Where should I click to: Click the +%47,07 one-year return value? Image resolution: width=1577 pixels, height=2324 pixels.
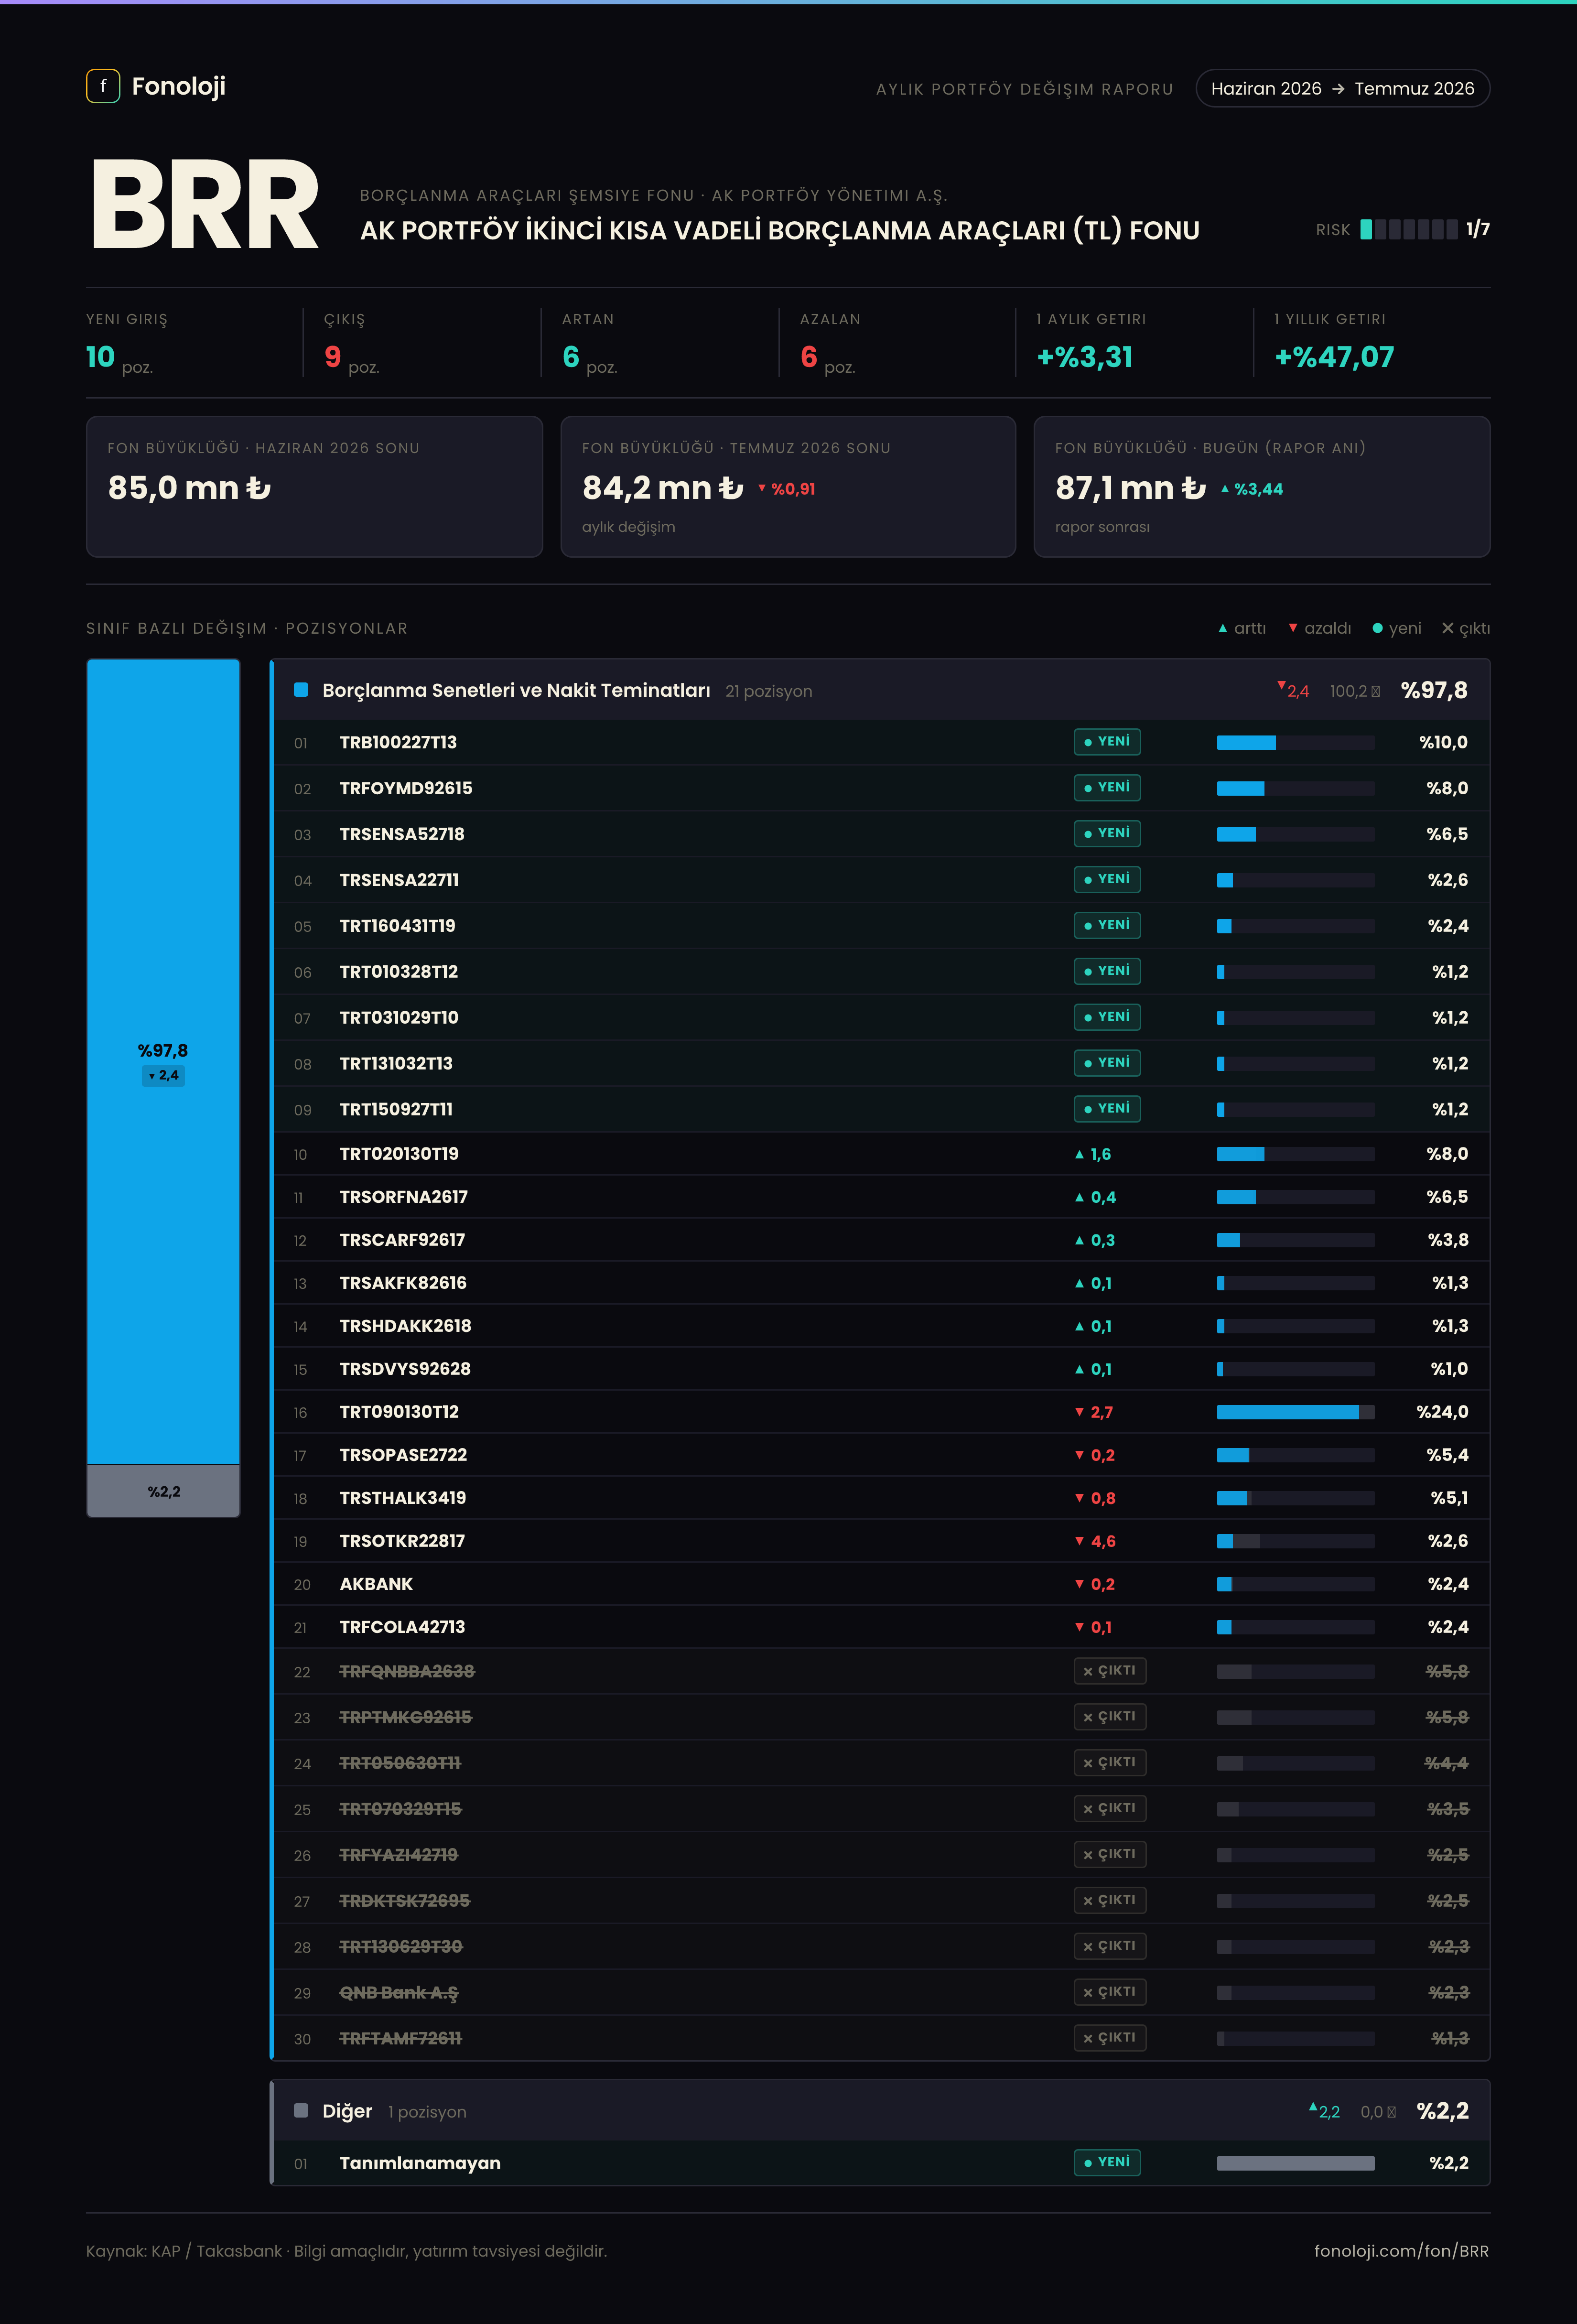pos(1334,357)
